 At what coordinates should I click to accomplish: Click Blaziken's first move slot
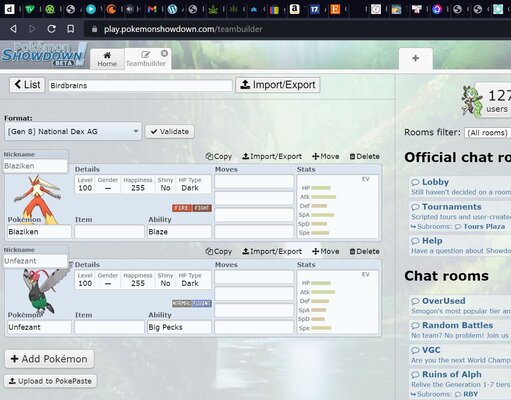254,182
